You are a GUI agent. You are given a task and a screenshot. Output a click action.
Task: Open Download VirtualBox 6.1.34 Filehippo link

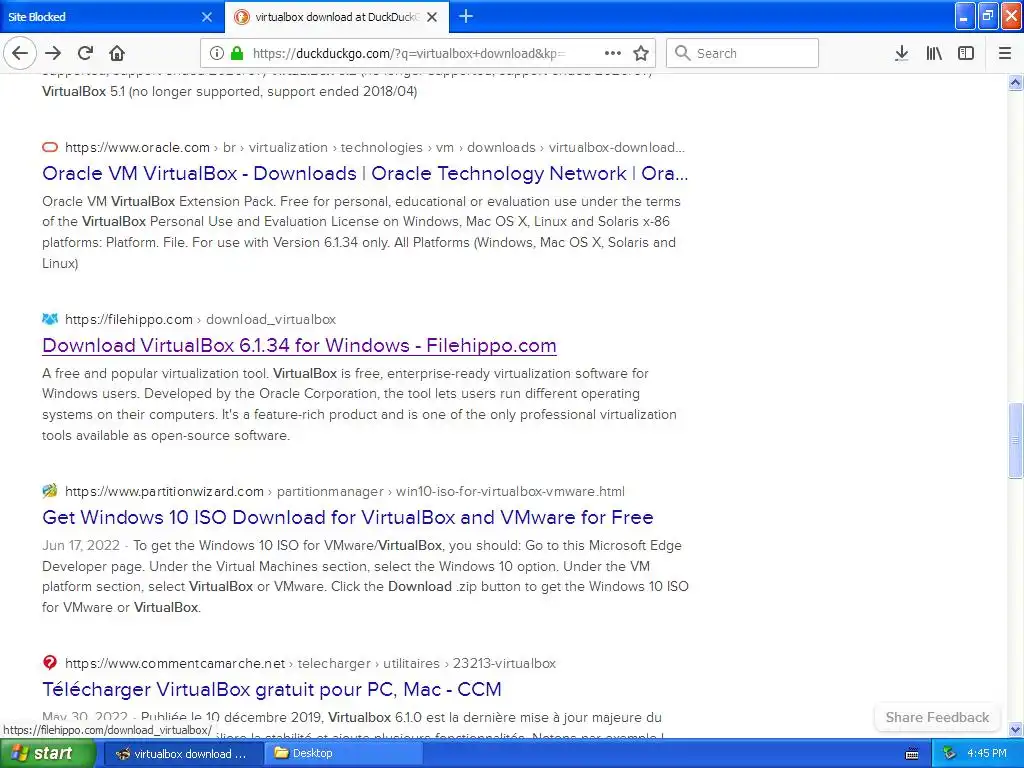pos(299,345)
